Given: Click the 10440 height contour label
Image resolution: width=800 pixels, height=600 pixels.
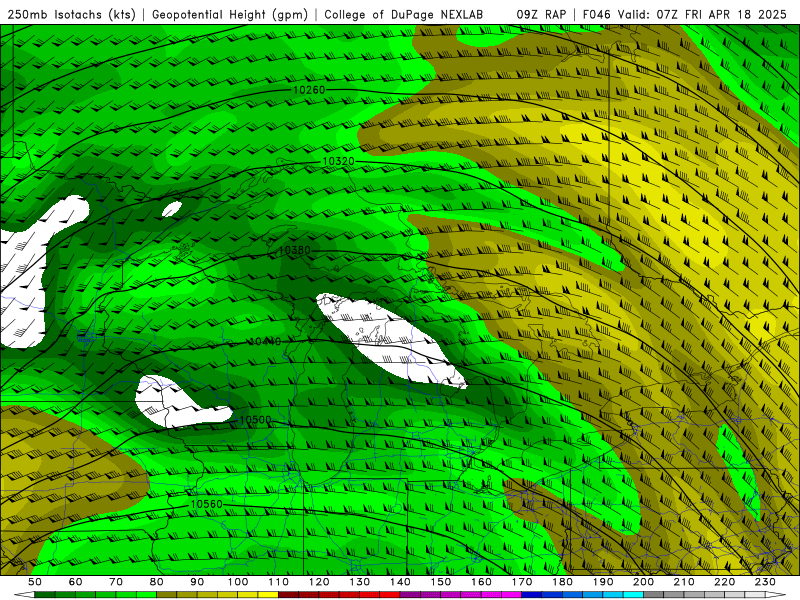Looking at the screenshot, I should coord(265,341).
